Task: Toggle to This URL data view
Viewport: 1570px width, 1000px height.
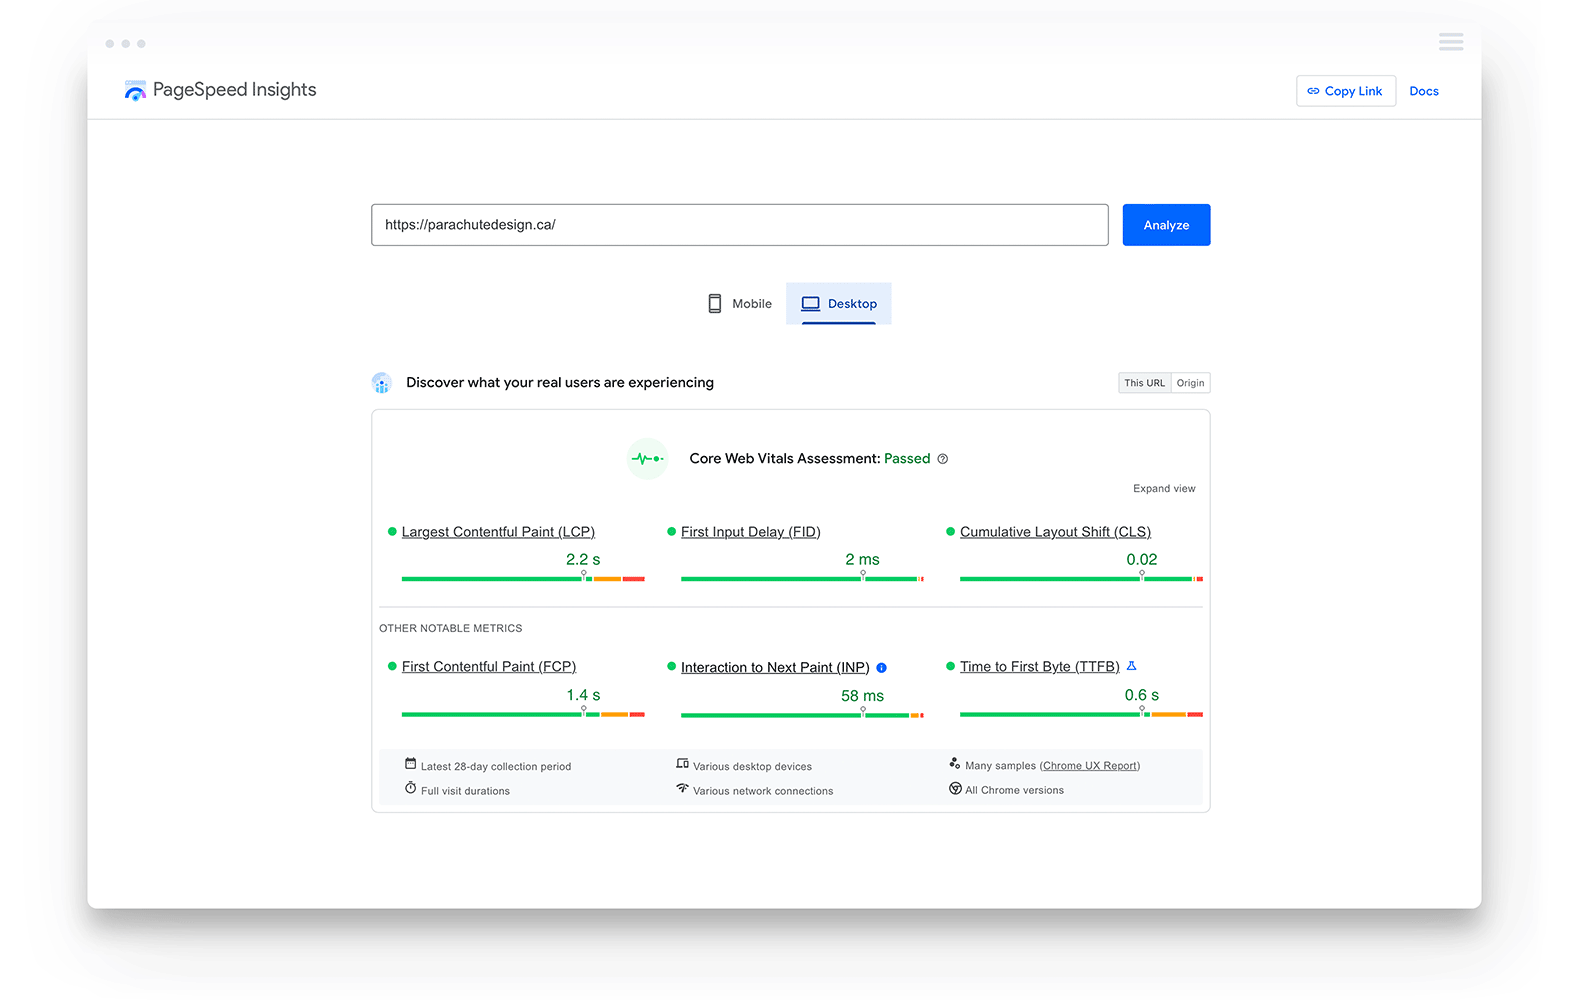Action: 1144,383
